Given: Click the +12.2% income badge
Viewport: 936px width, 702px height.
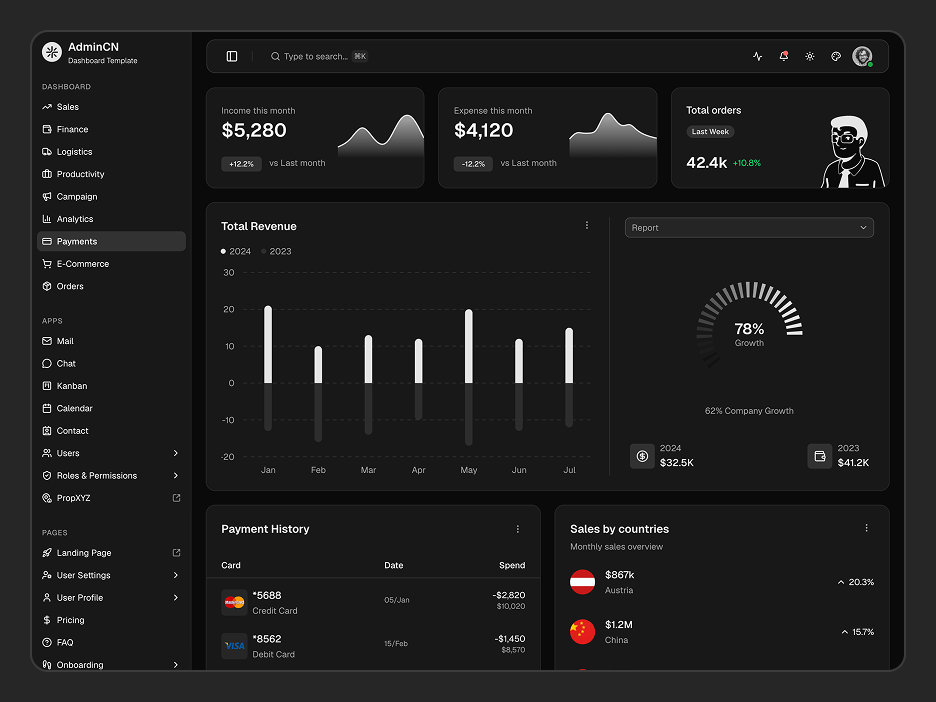Looking at the screenshot, I should (241, 164).
